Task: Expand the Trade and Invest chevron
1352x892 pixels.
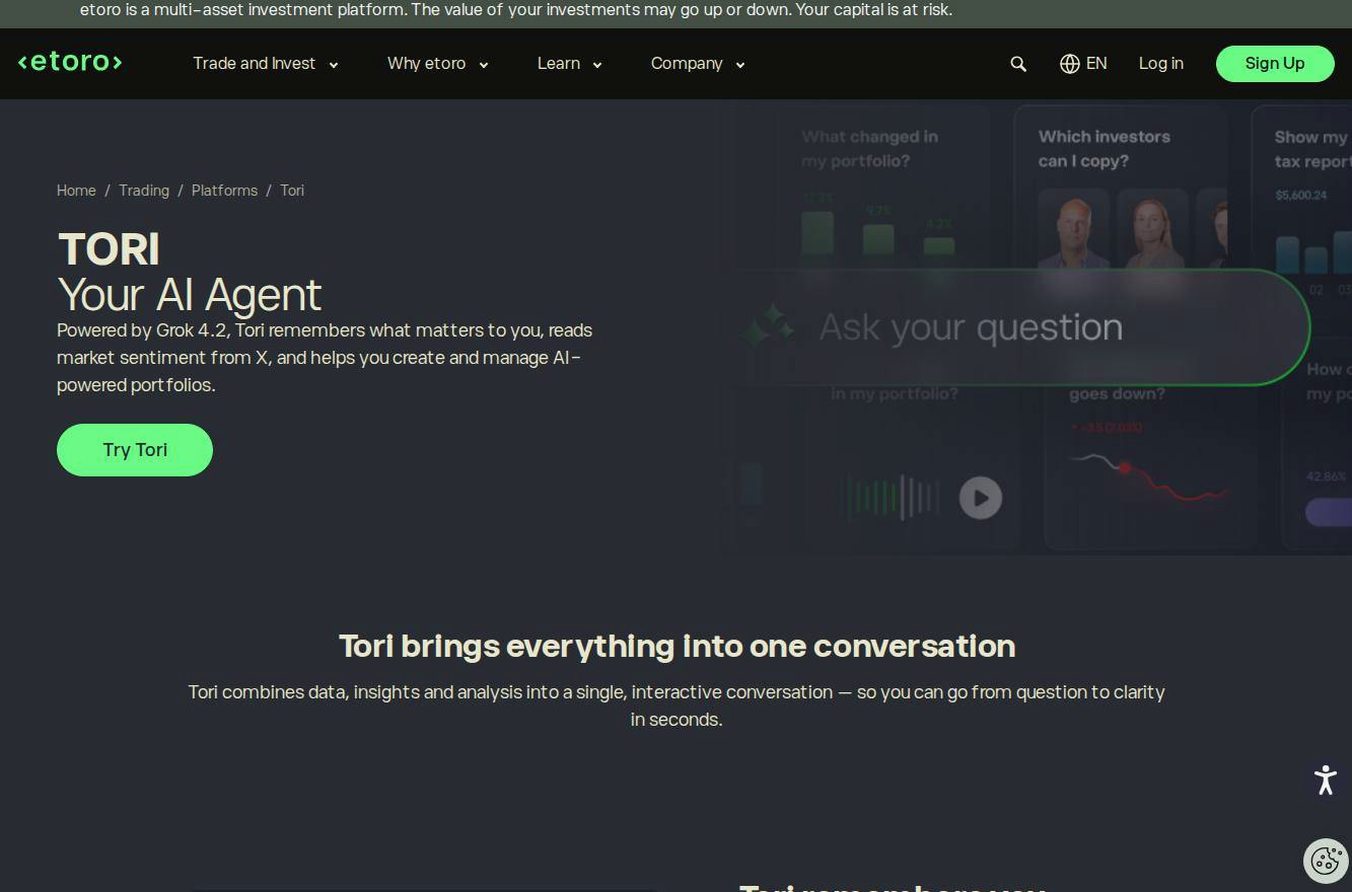Action: [x=334, y=65]
